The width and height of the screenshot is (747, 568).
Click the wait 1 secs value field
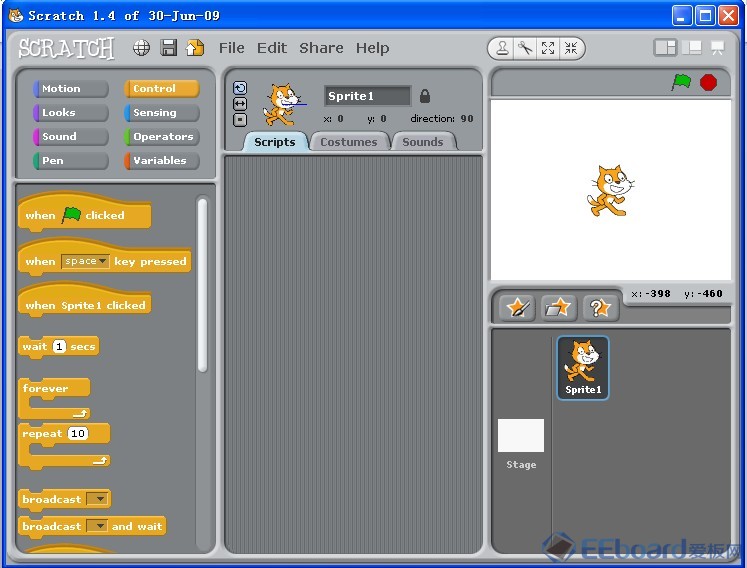pos(59,346)
